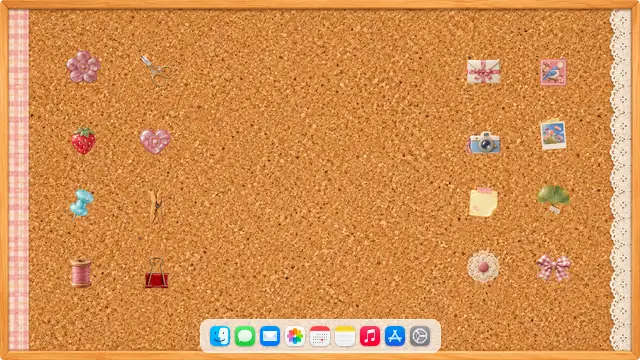Open Music app in the dock
This screenshot has width=640, height=360.
(x=370, y=336)
